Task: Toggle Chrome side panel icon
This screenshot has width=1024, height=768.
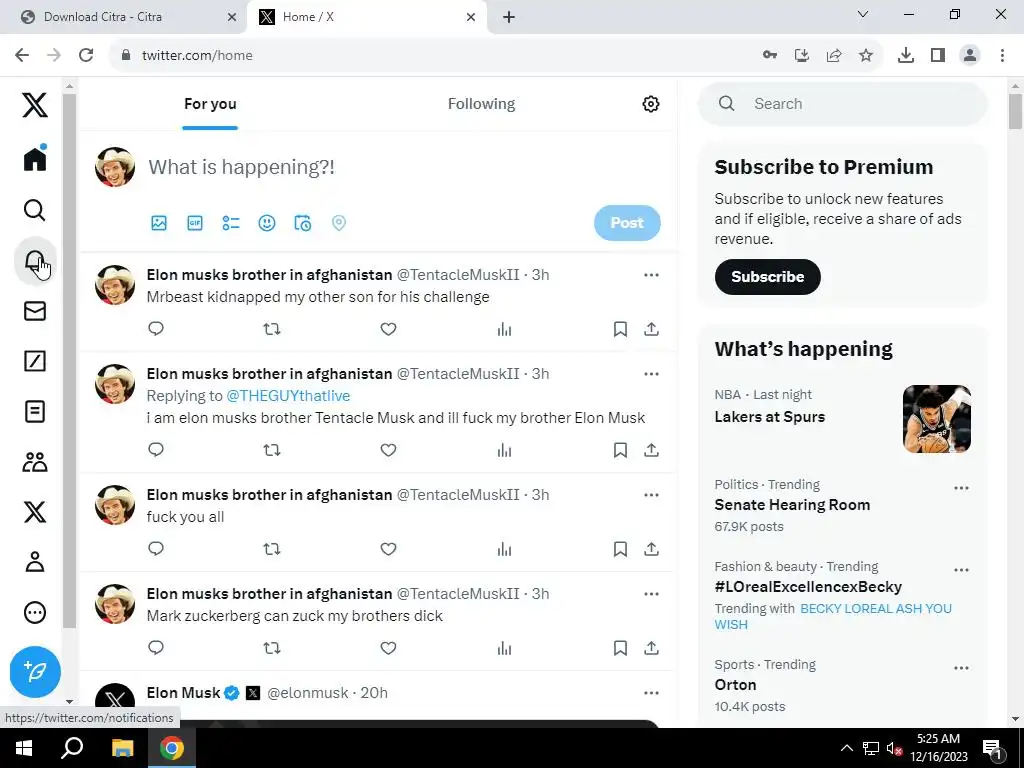Action: tap(938, 56)
